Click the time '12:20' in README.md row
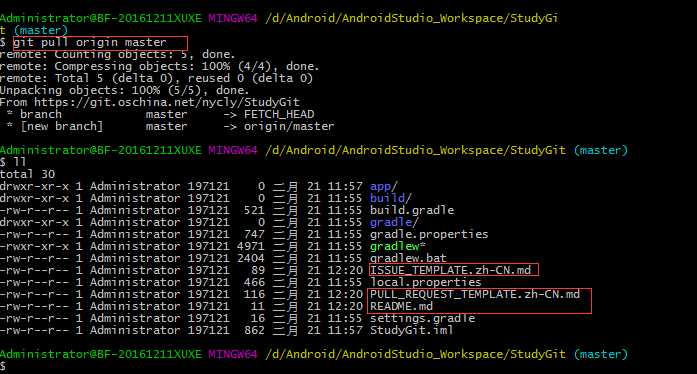The image size is (697, 374). 345,306
